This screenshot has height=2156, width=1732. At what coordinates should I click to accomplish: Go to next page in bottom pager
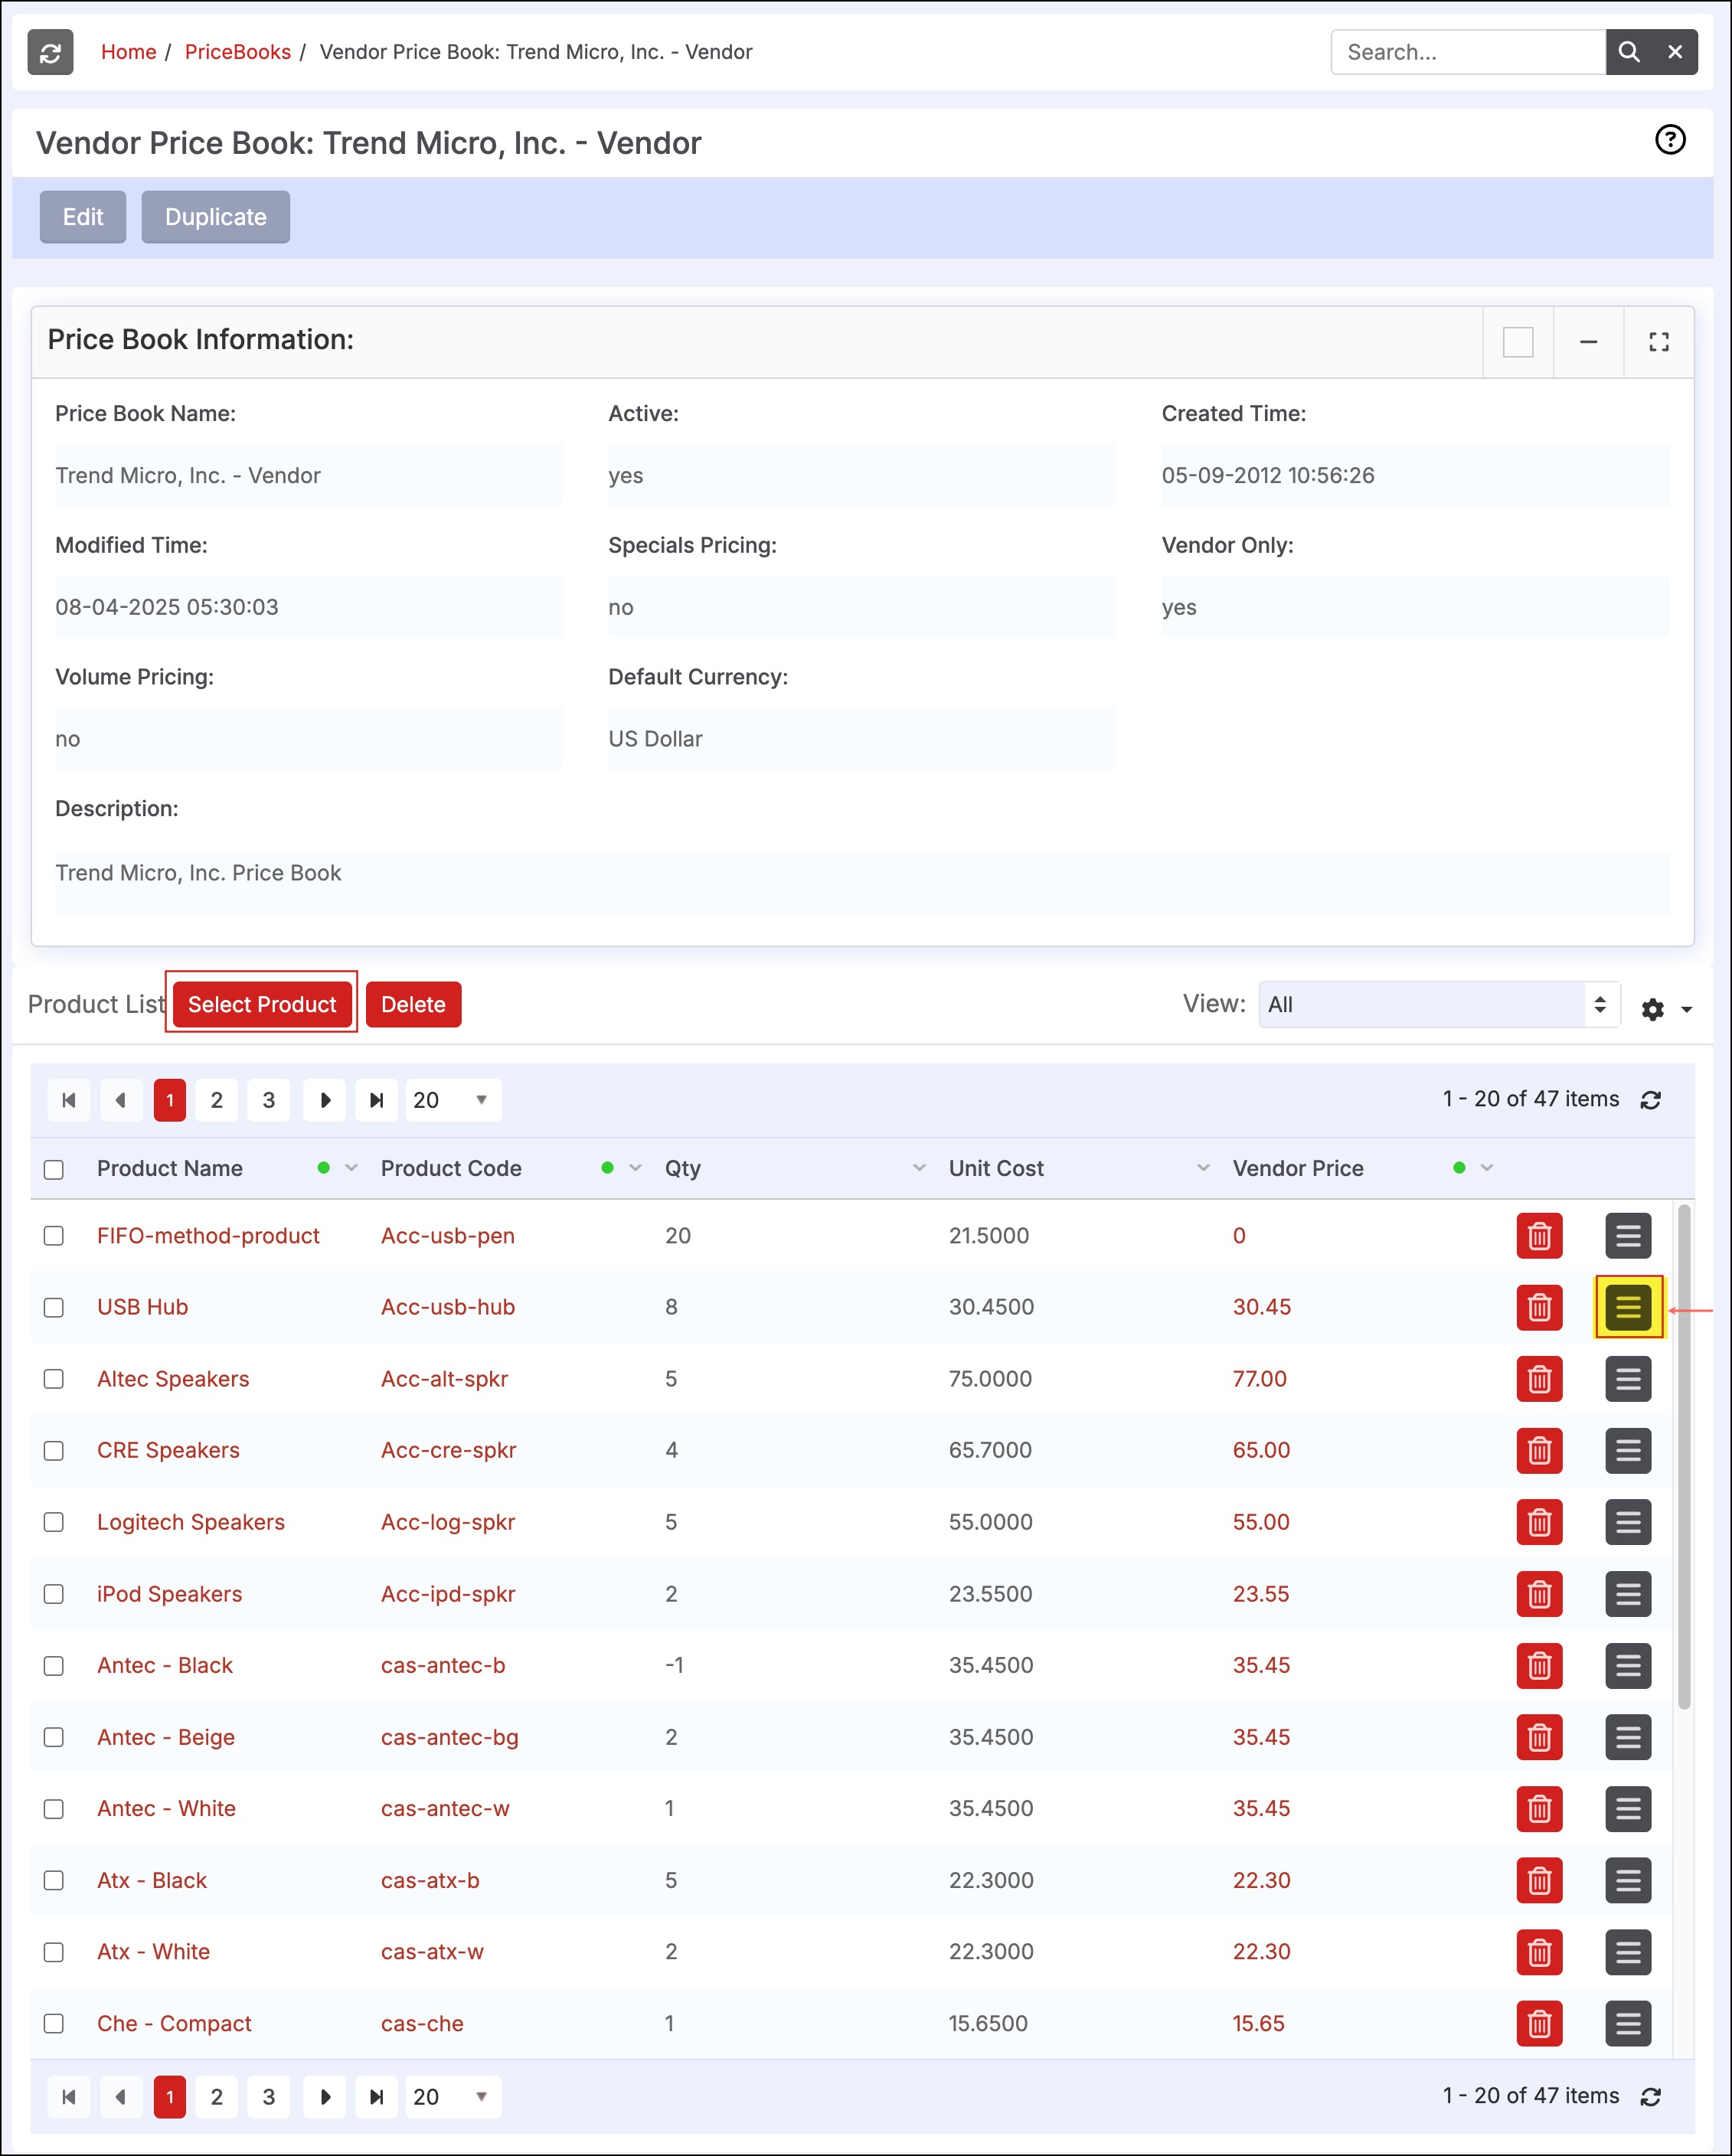325,2097
